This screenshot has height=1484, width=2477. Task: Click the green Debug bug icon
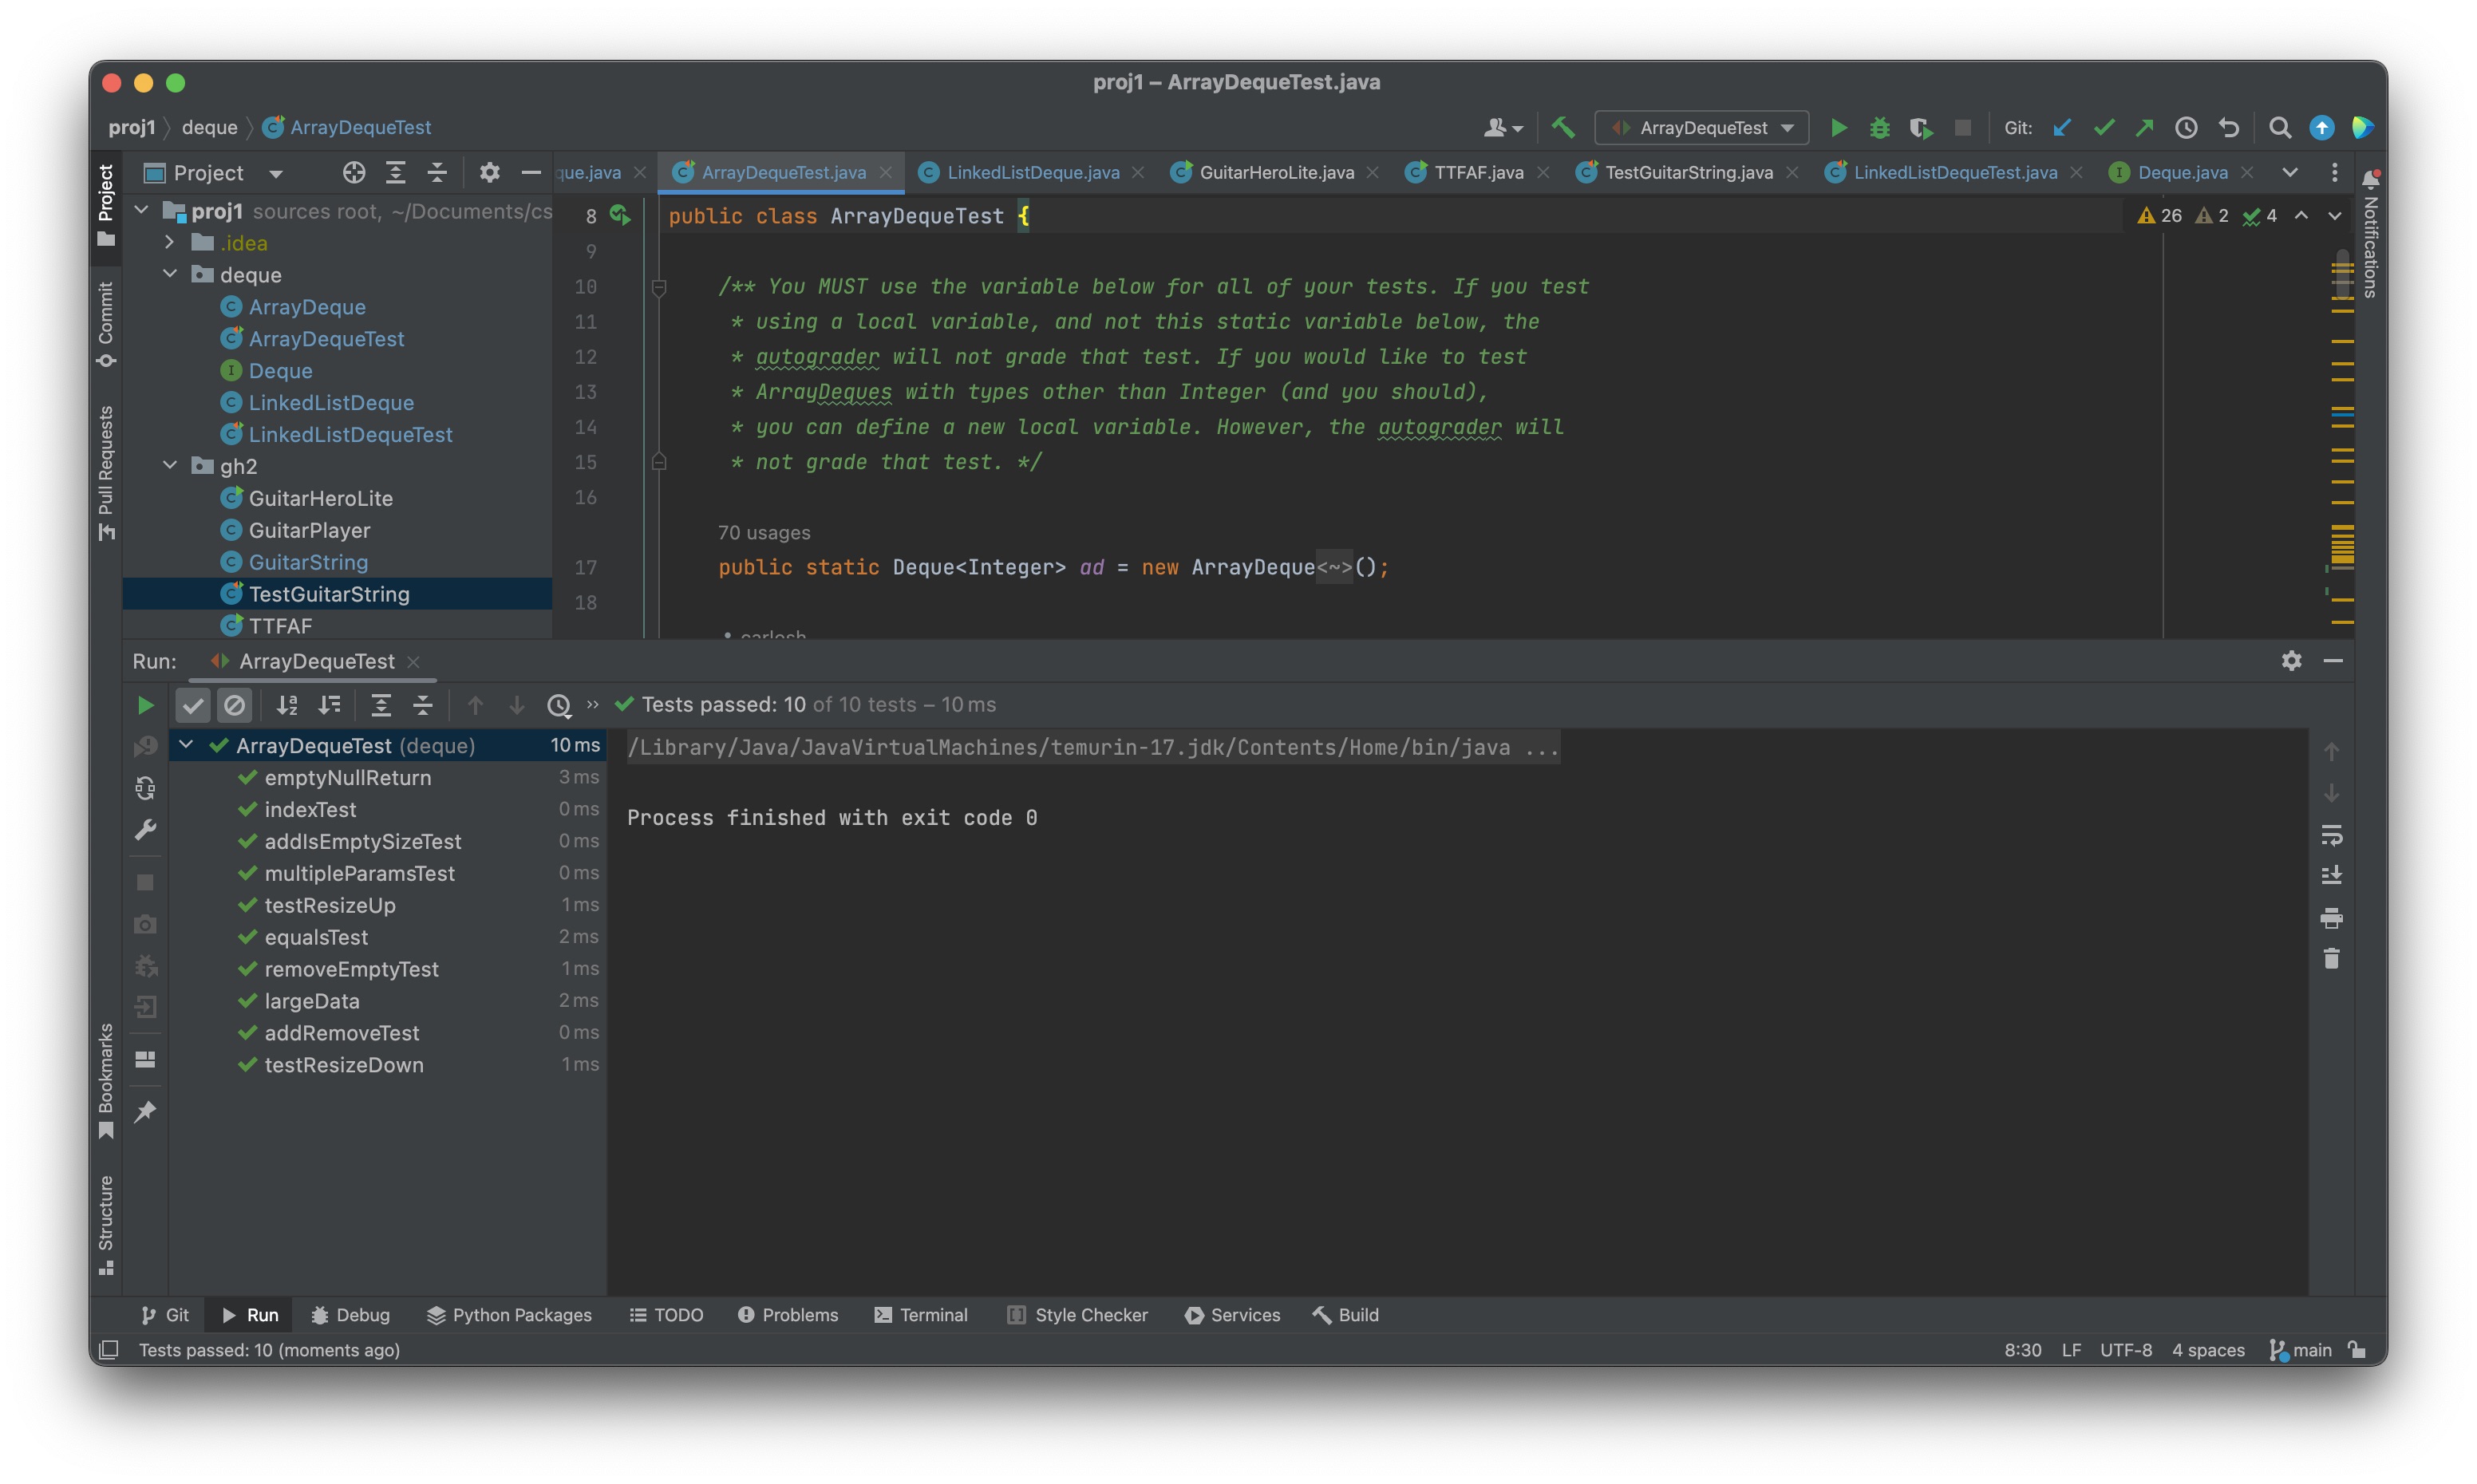[x=1879, y=127]
